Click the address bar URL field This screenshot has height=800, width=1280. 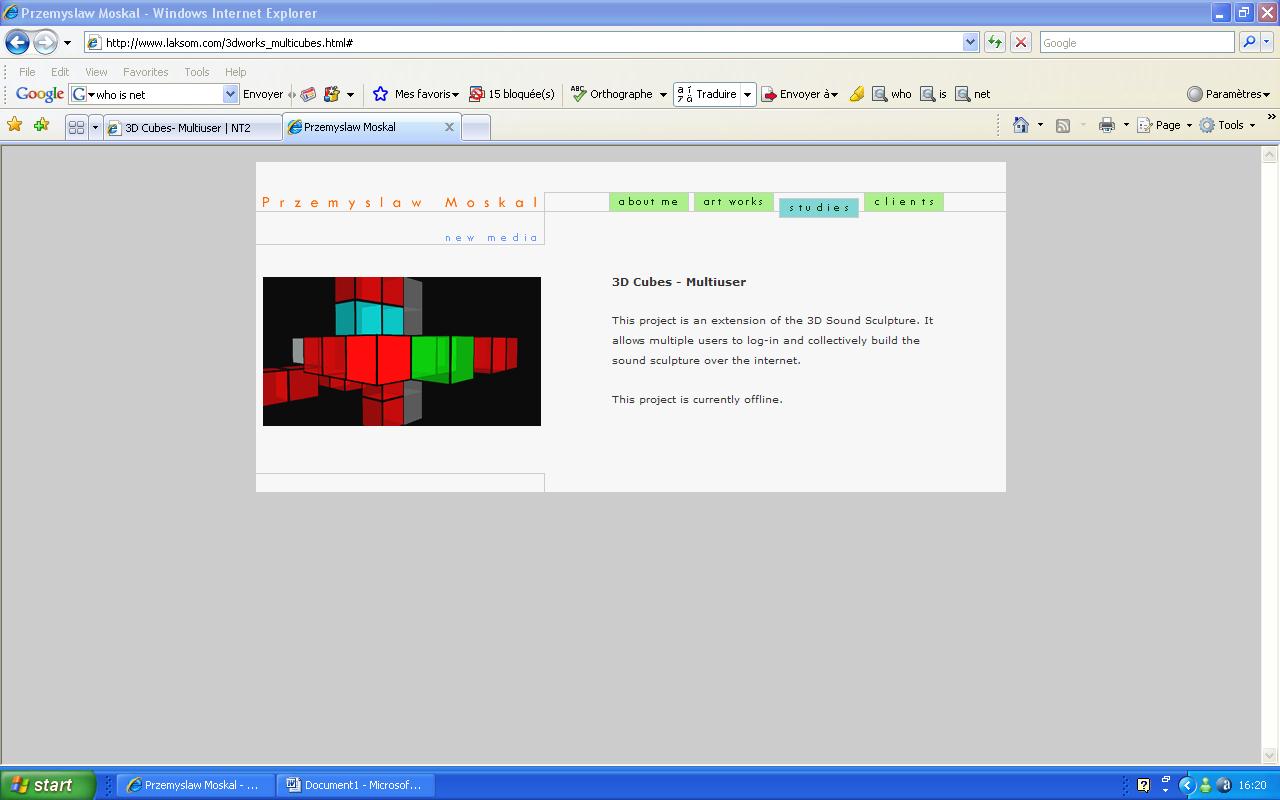(x=523, y=42)
